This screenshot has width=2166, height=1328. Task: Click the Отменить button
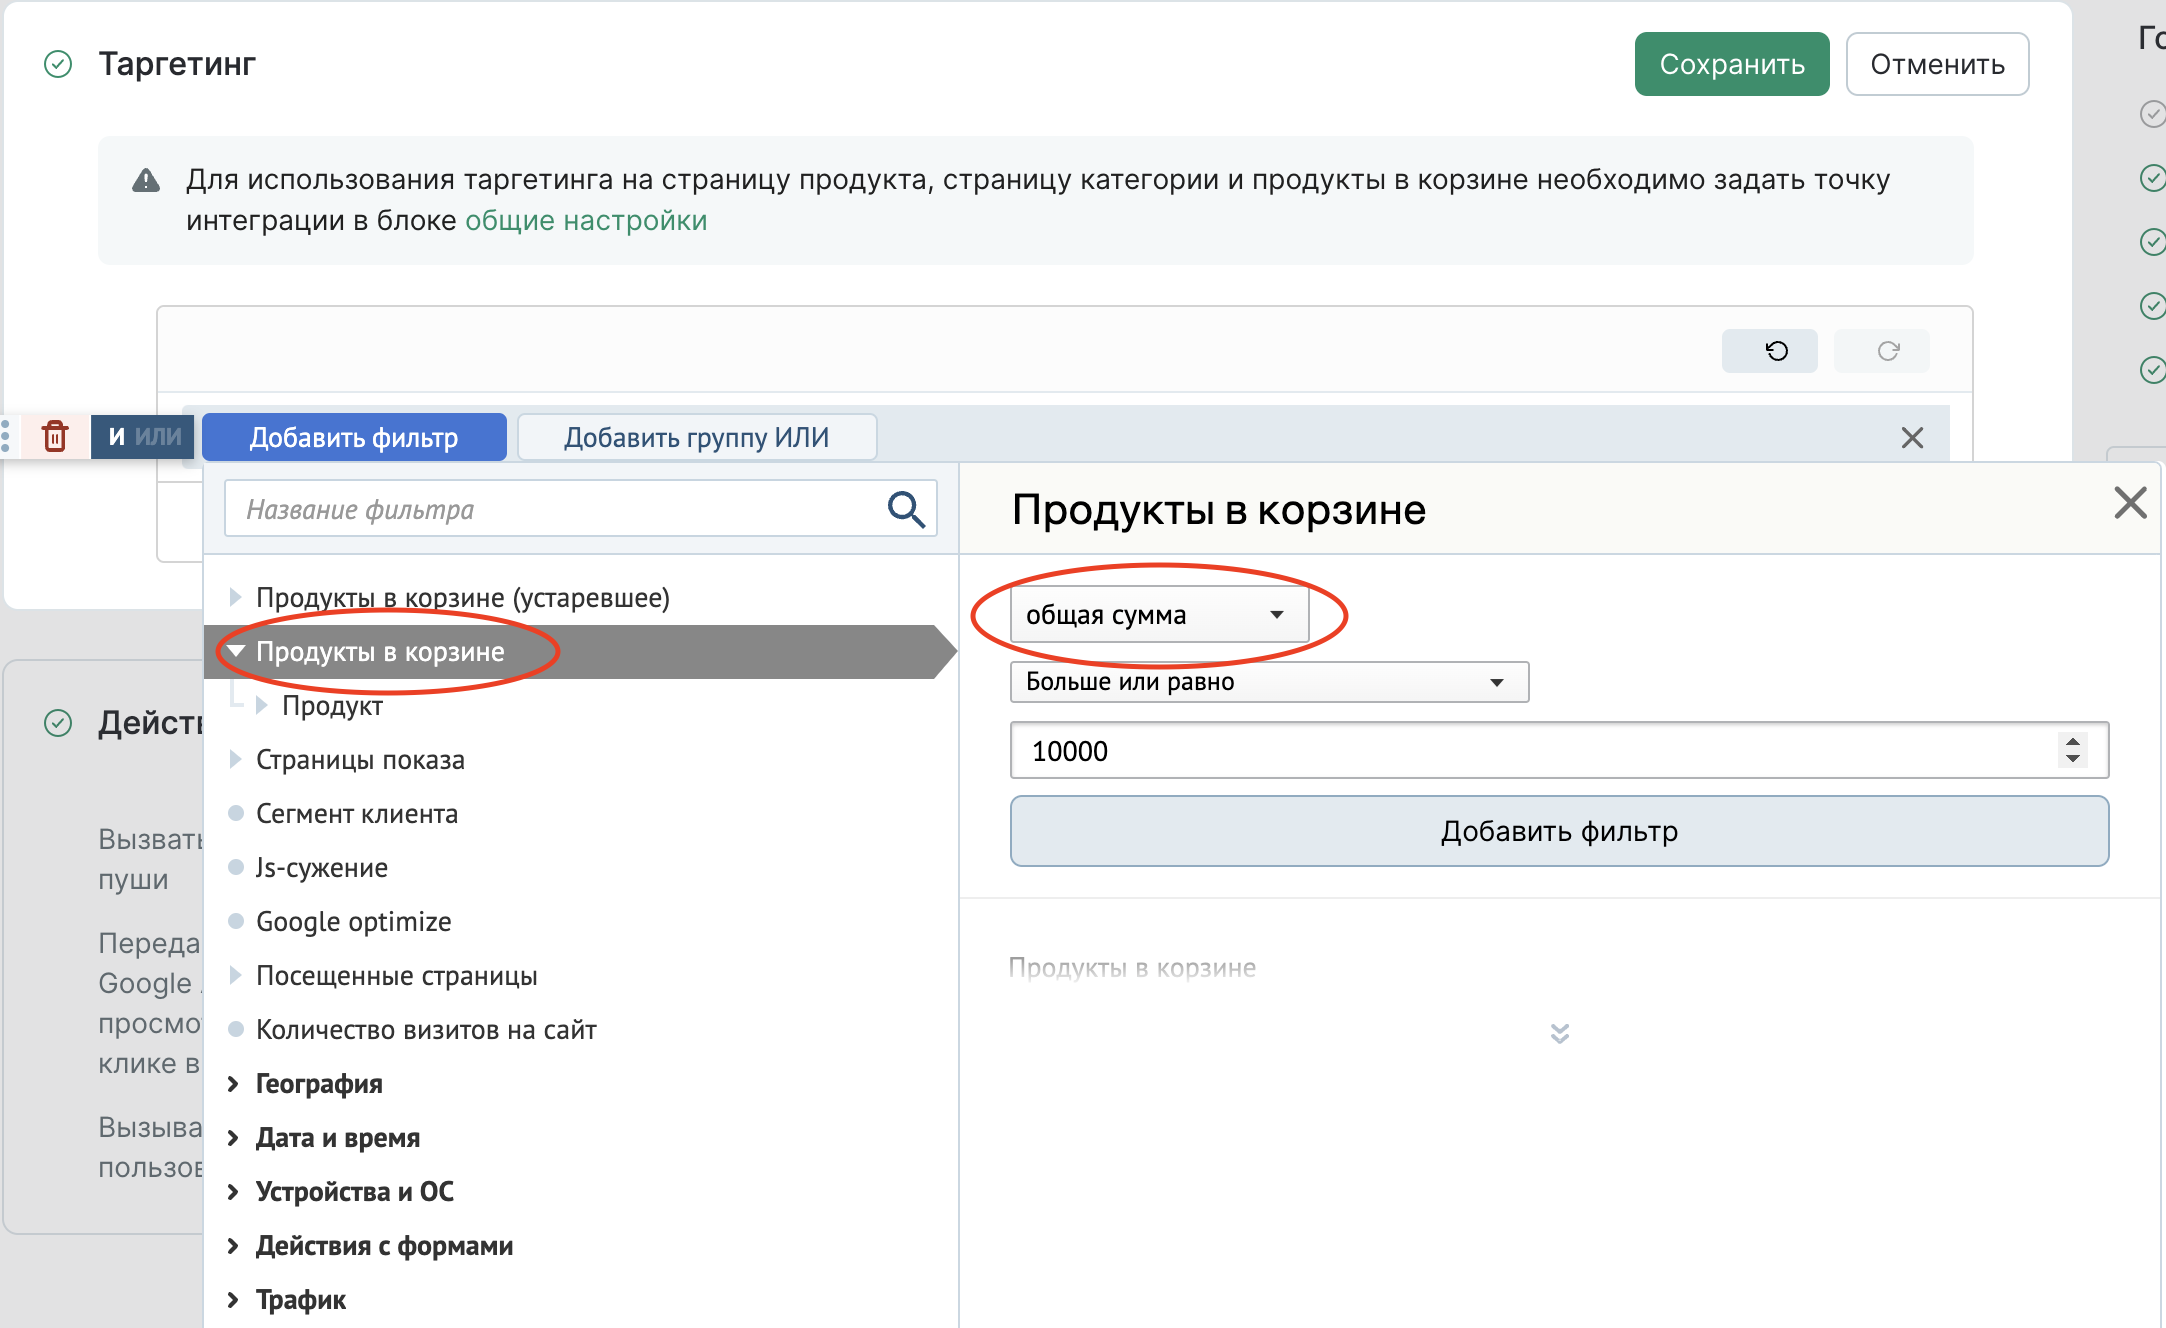click(x=1937, y=64)
